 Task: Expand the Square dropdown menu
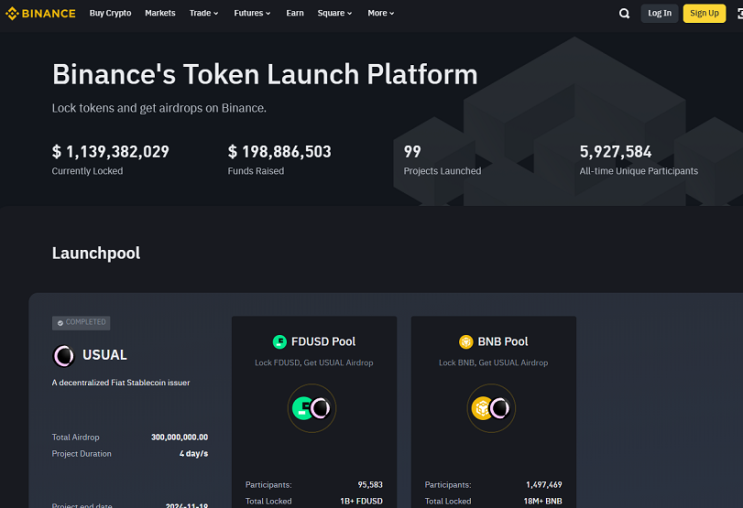(x=335, y=13)
